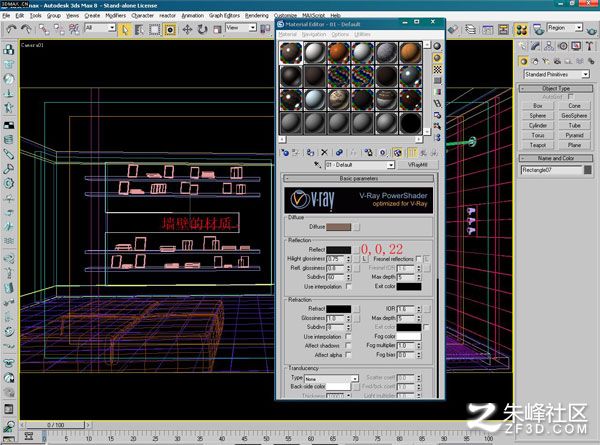Screen dimensions: 600x445
Task: Open the Modify panel tab icon
Action: 535,47
